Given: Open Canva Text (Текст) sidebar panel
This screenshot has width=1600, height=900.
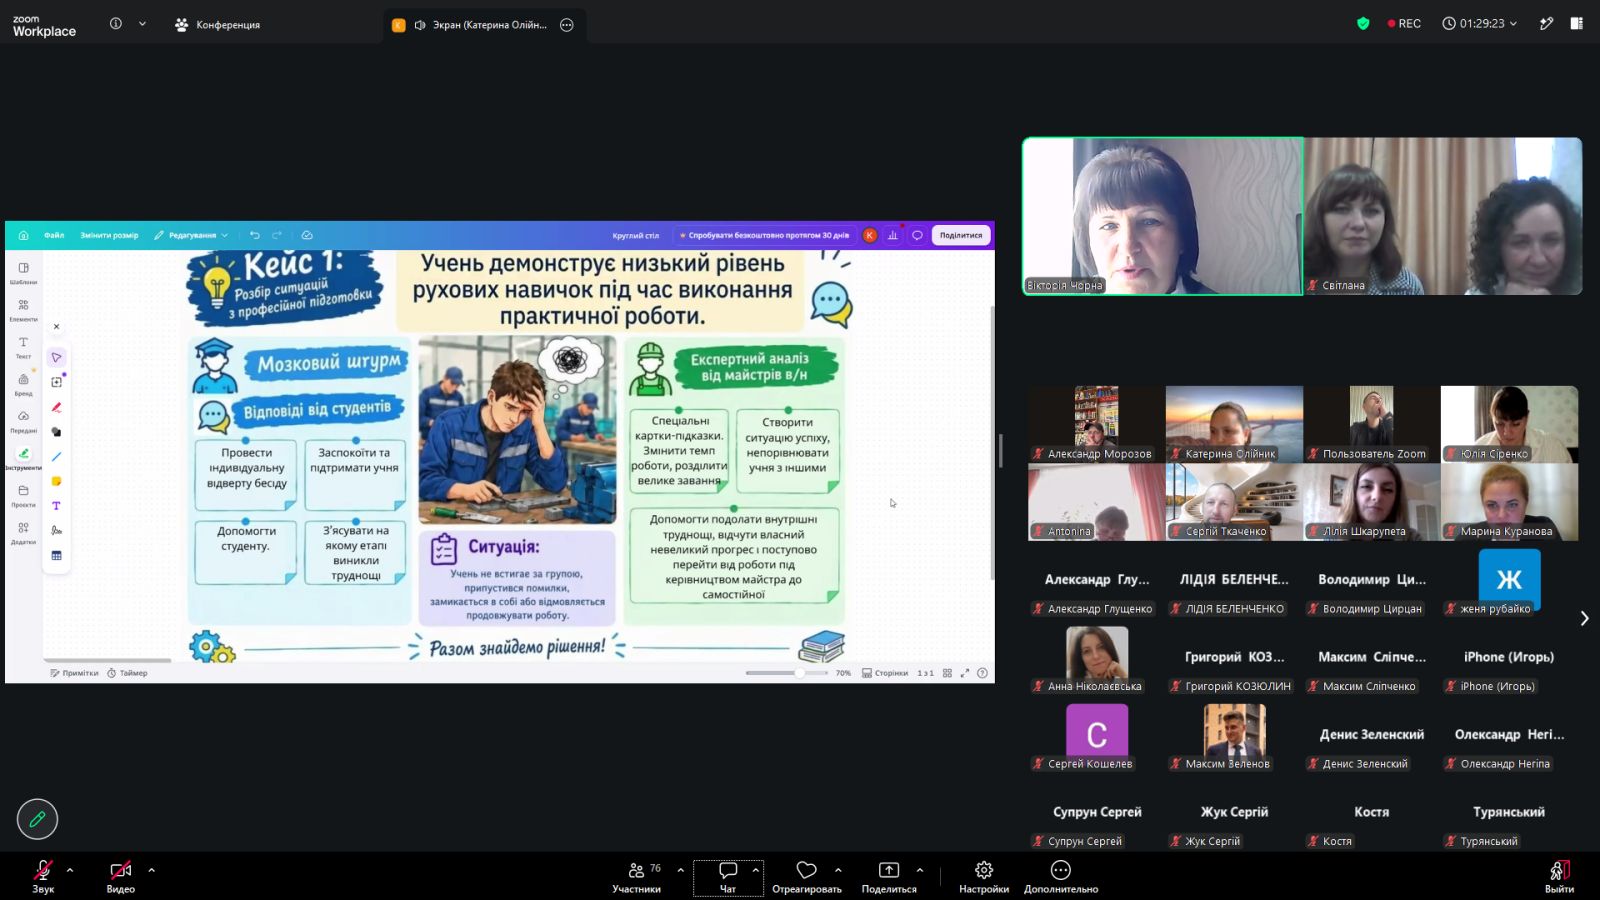Looking at the screenshot, I should tap(23, 347).
